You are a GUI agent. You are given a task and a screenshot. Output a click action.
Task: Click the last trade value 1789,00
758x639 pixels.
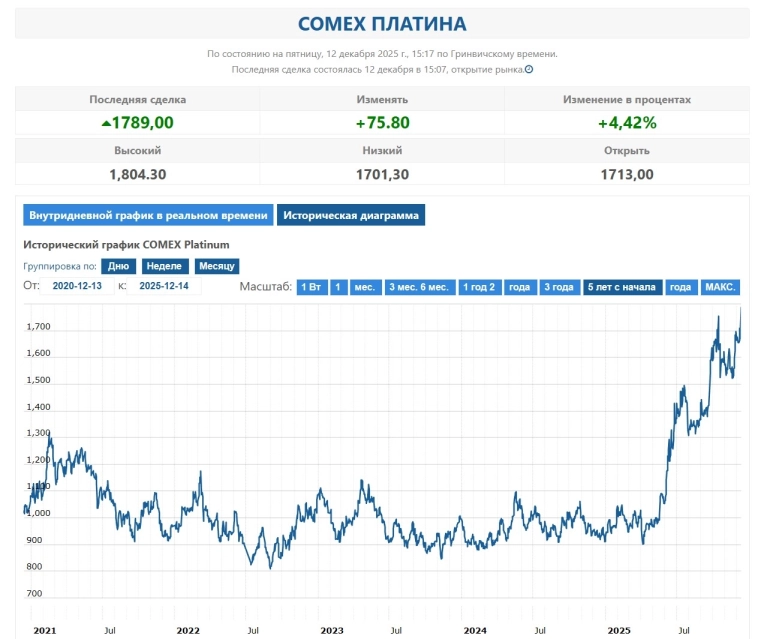pos(143,123)
